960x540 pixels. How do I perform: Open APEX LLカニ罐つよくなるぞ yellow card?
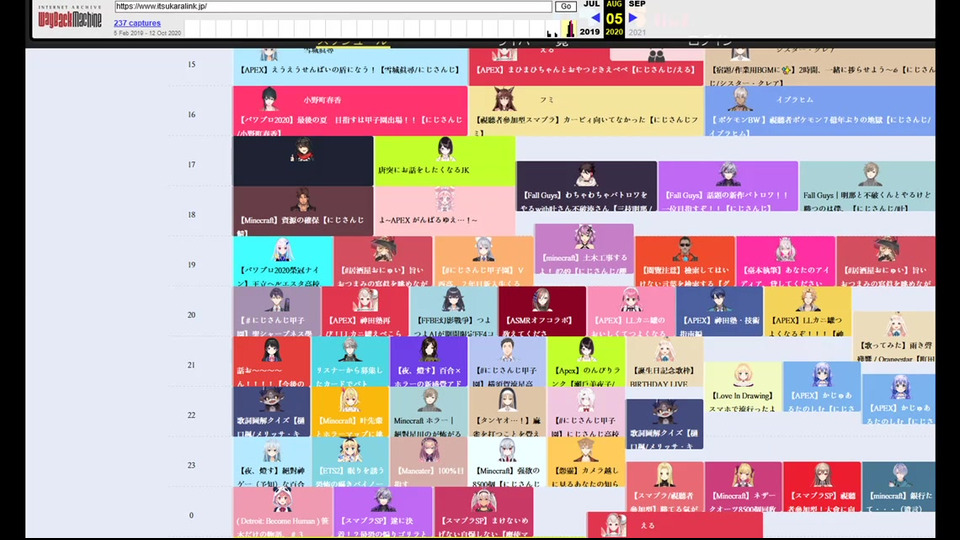tap(808, 312)
